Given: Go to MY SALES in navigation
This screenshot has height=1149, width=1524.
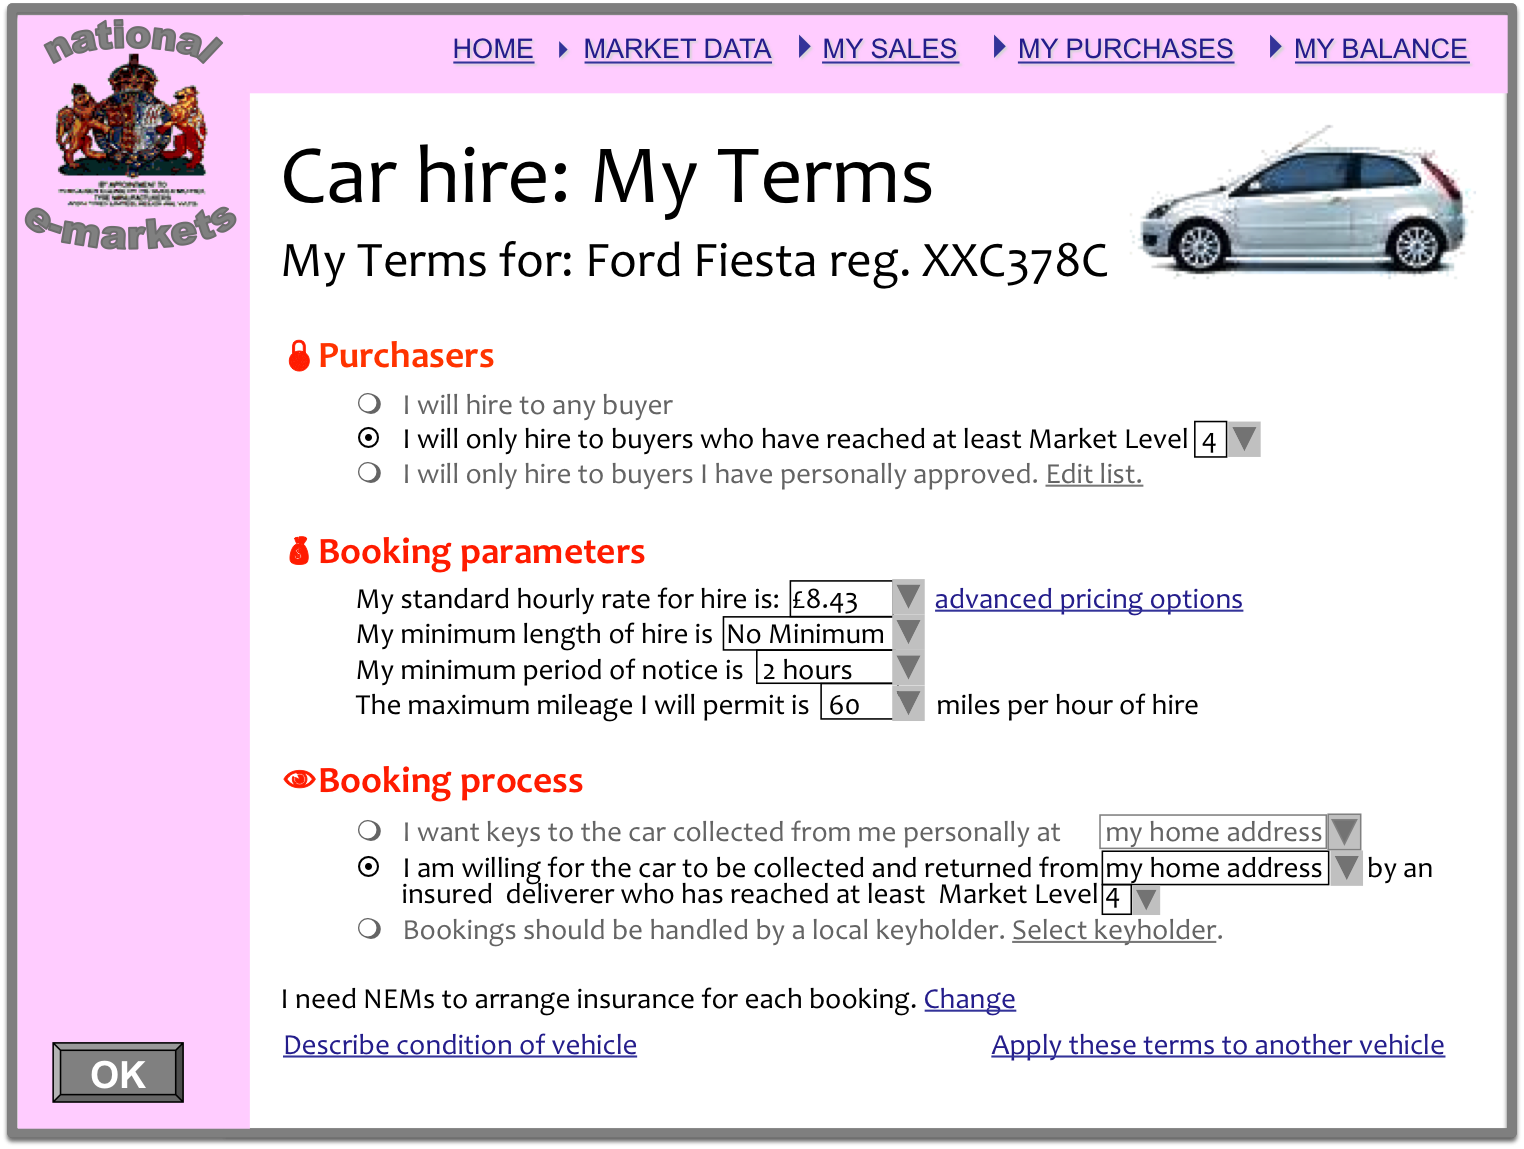Looking at the screenshot, I should (889, 49).
